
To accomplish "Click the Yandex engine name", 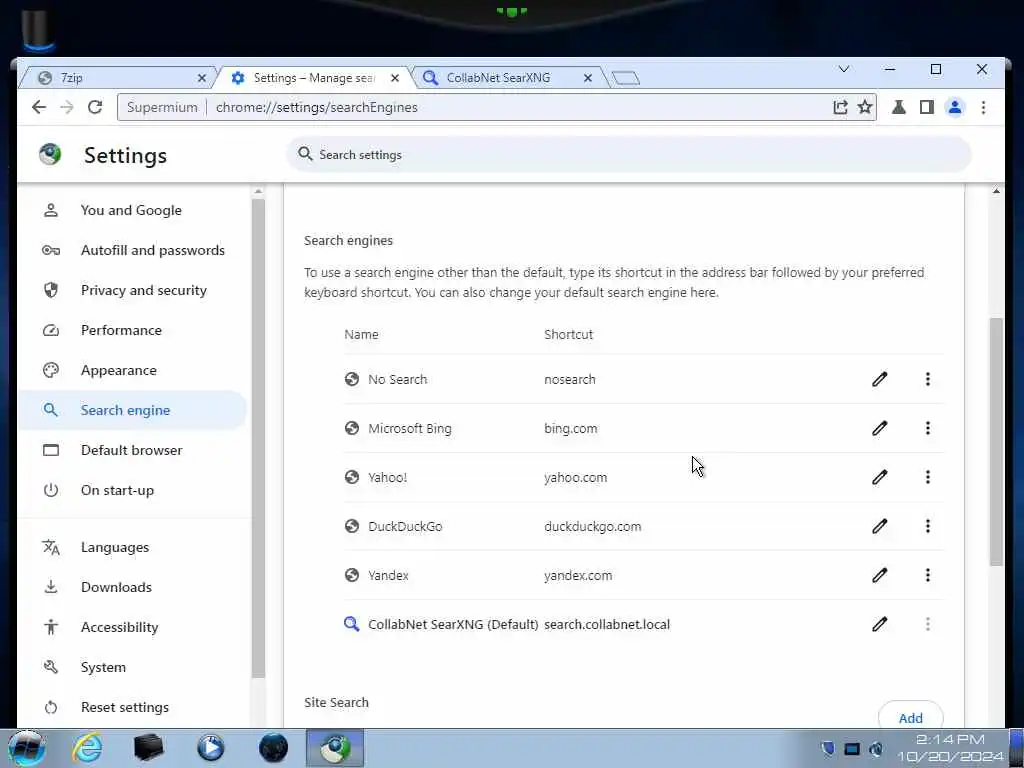I will click(388, 575).
